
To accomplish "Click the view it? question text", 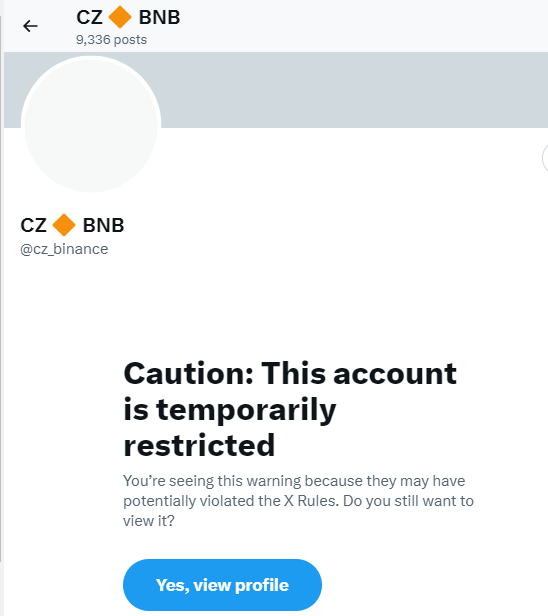I will 148,521.
